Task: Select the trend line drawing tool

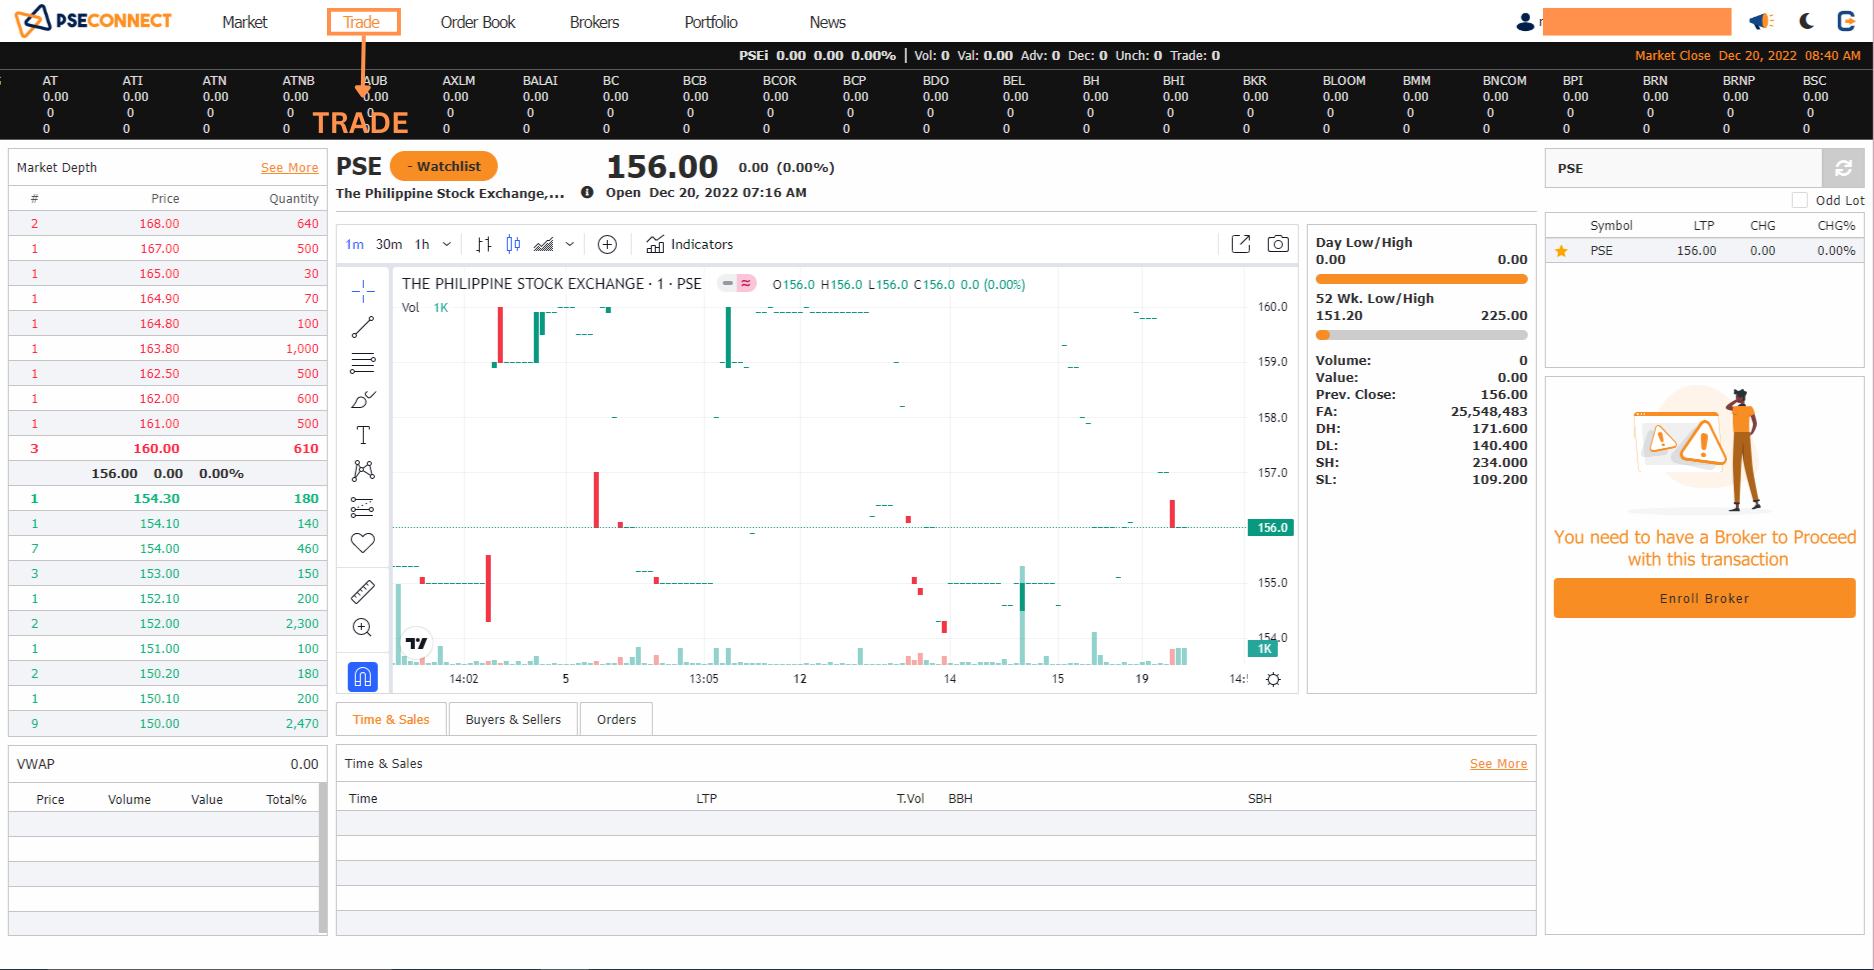Action: click(x=362, y=326)
